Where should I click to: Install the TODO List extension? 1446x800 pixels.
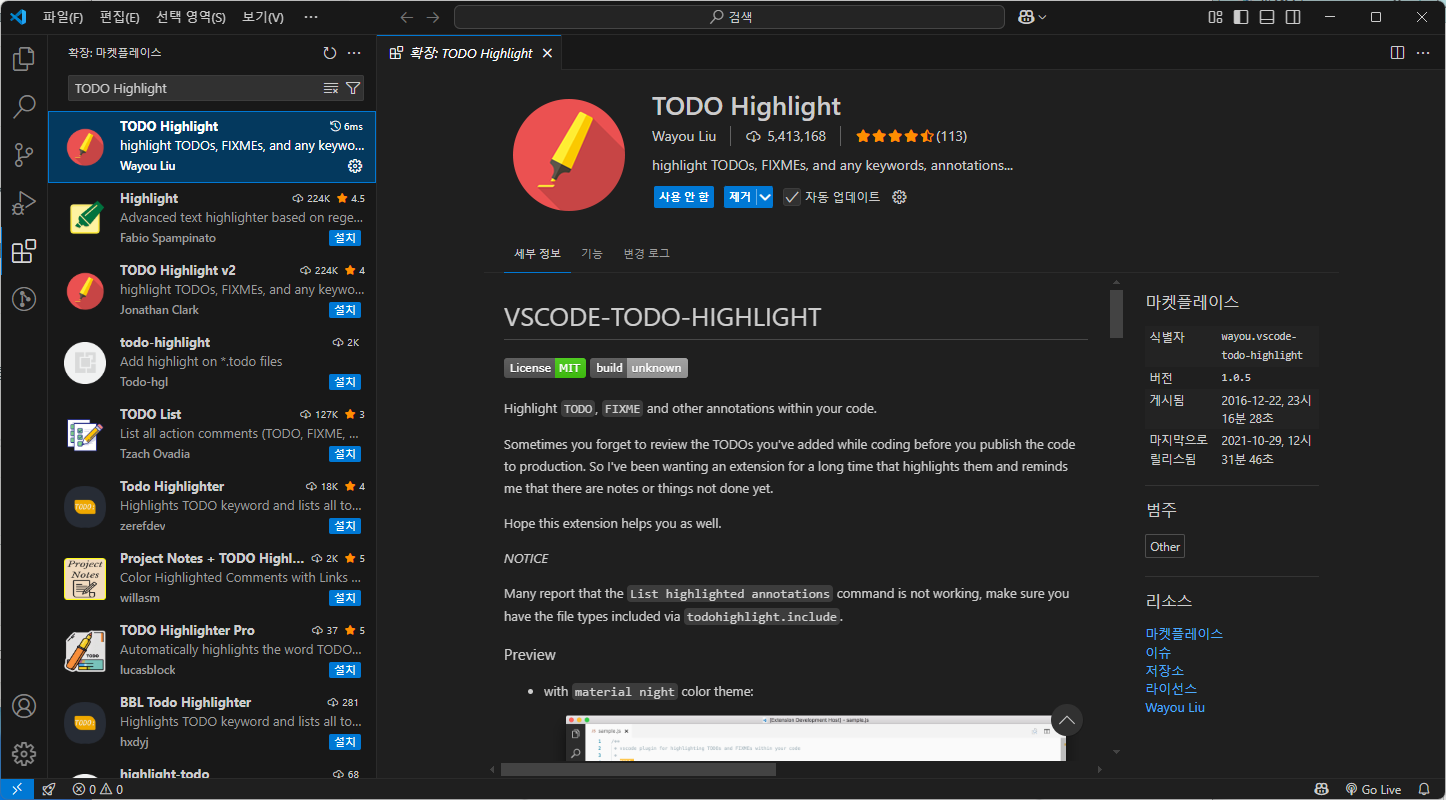pyautogui.click(x=345, y=454)
